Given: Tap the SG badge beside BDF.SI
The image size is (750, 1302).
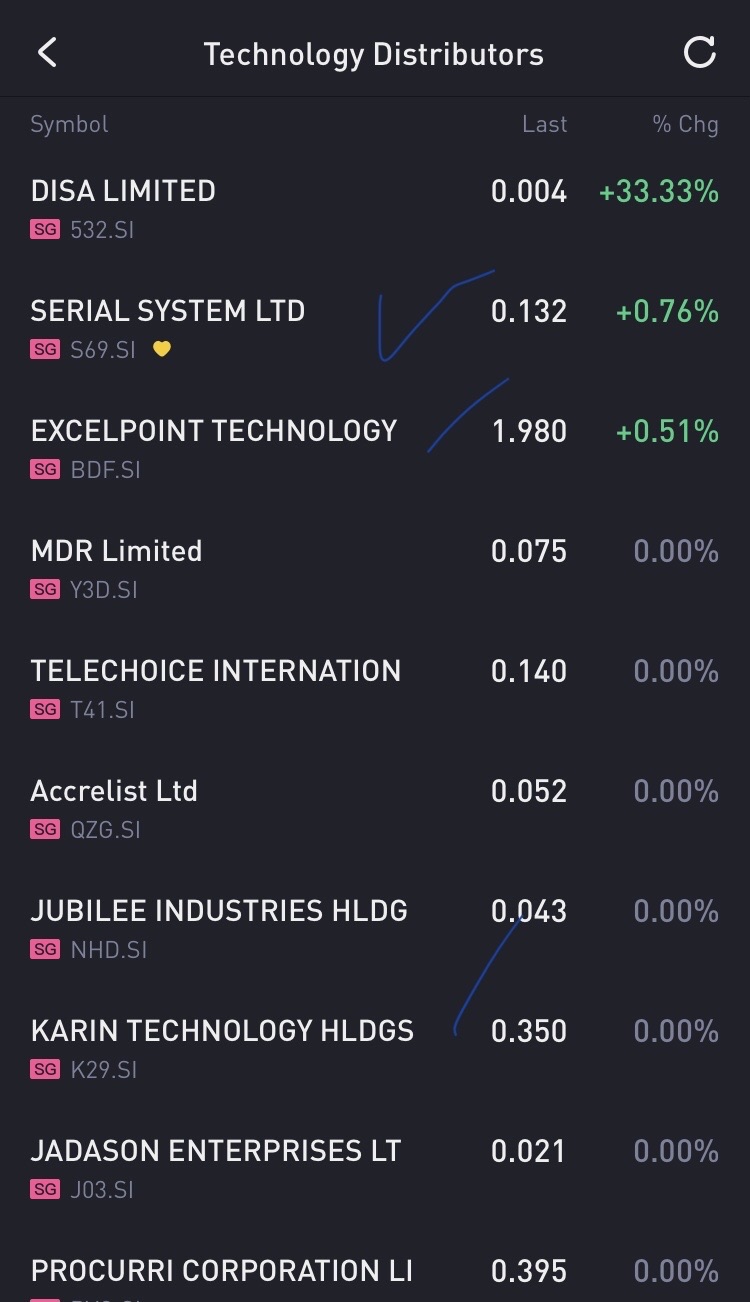Looking at the screenshot, I should [45, 470].
